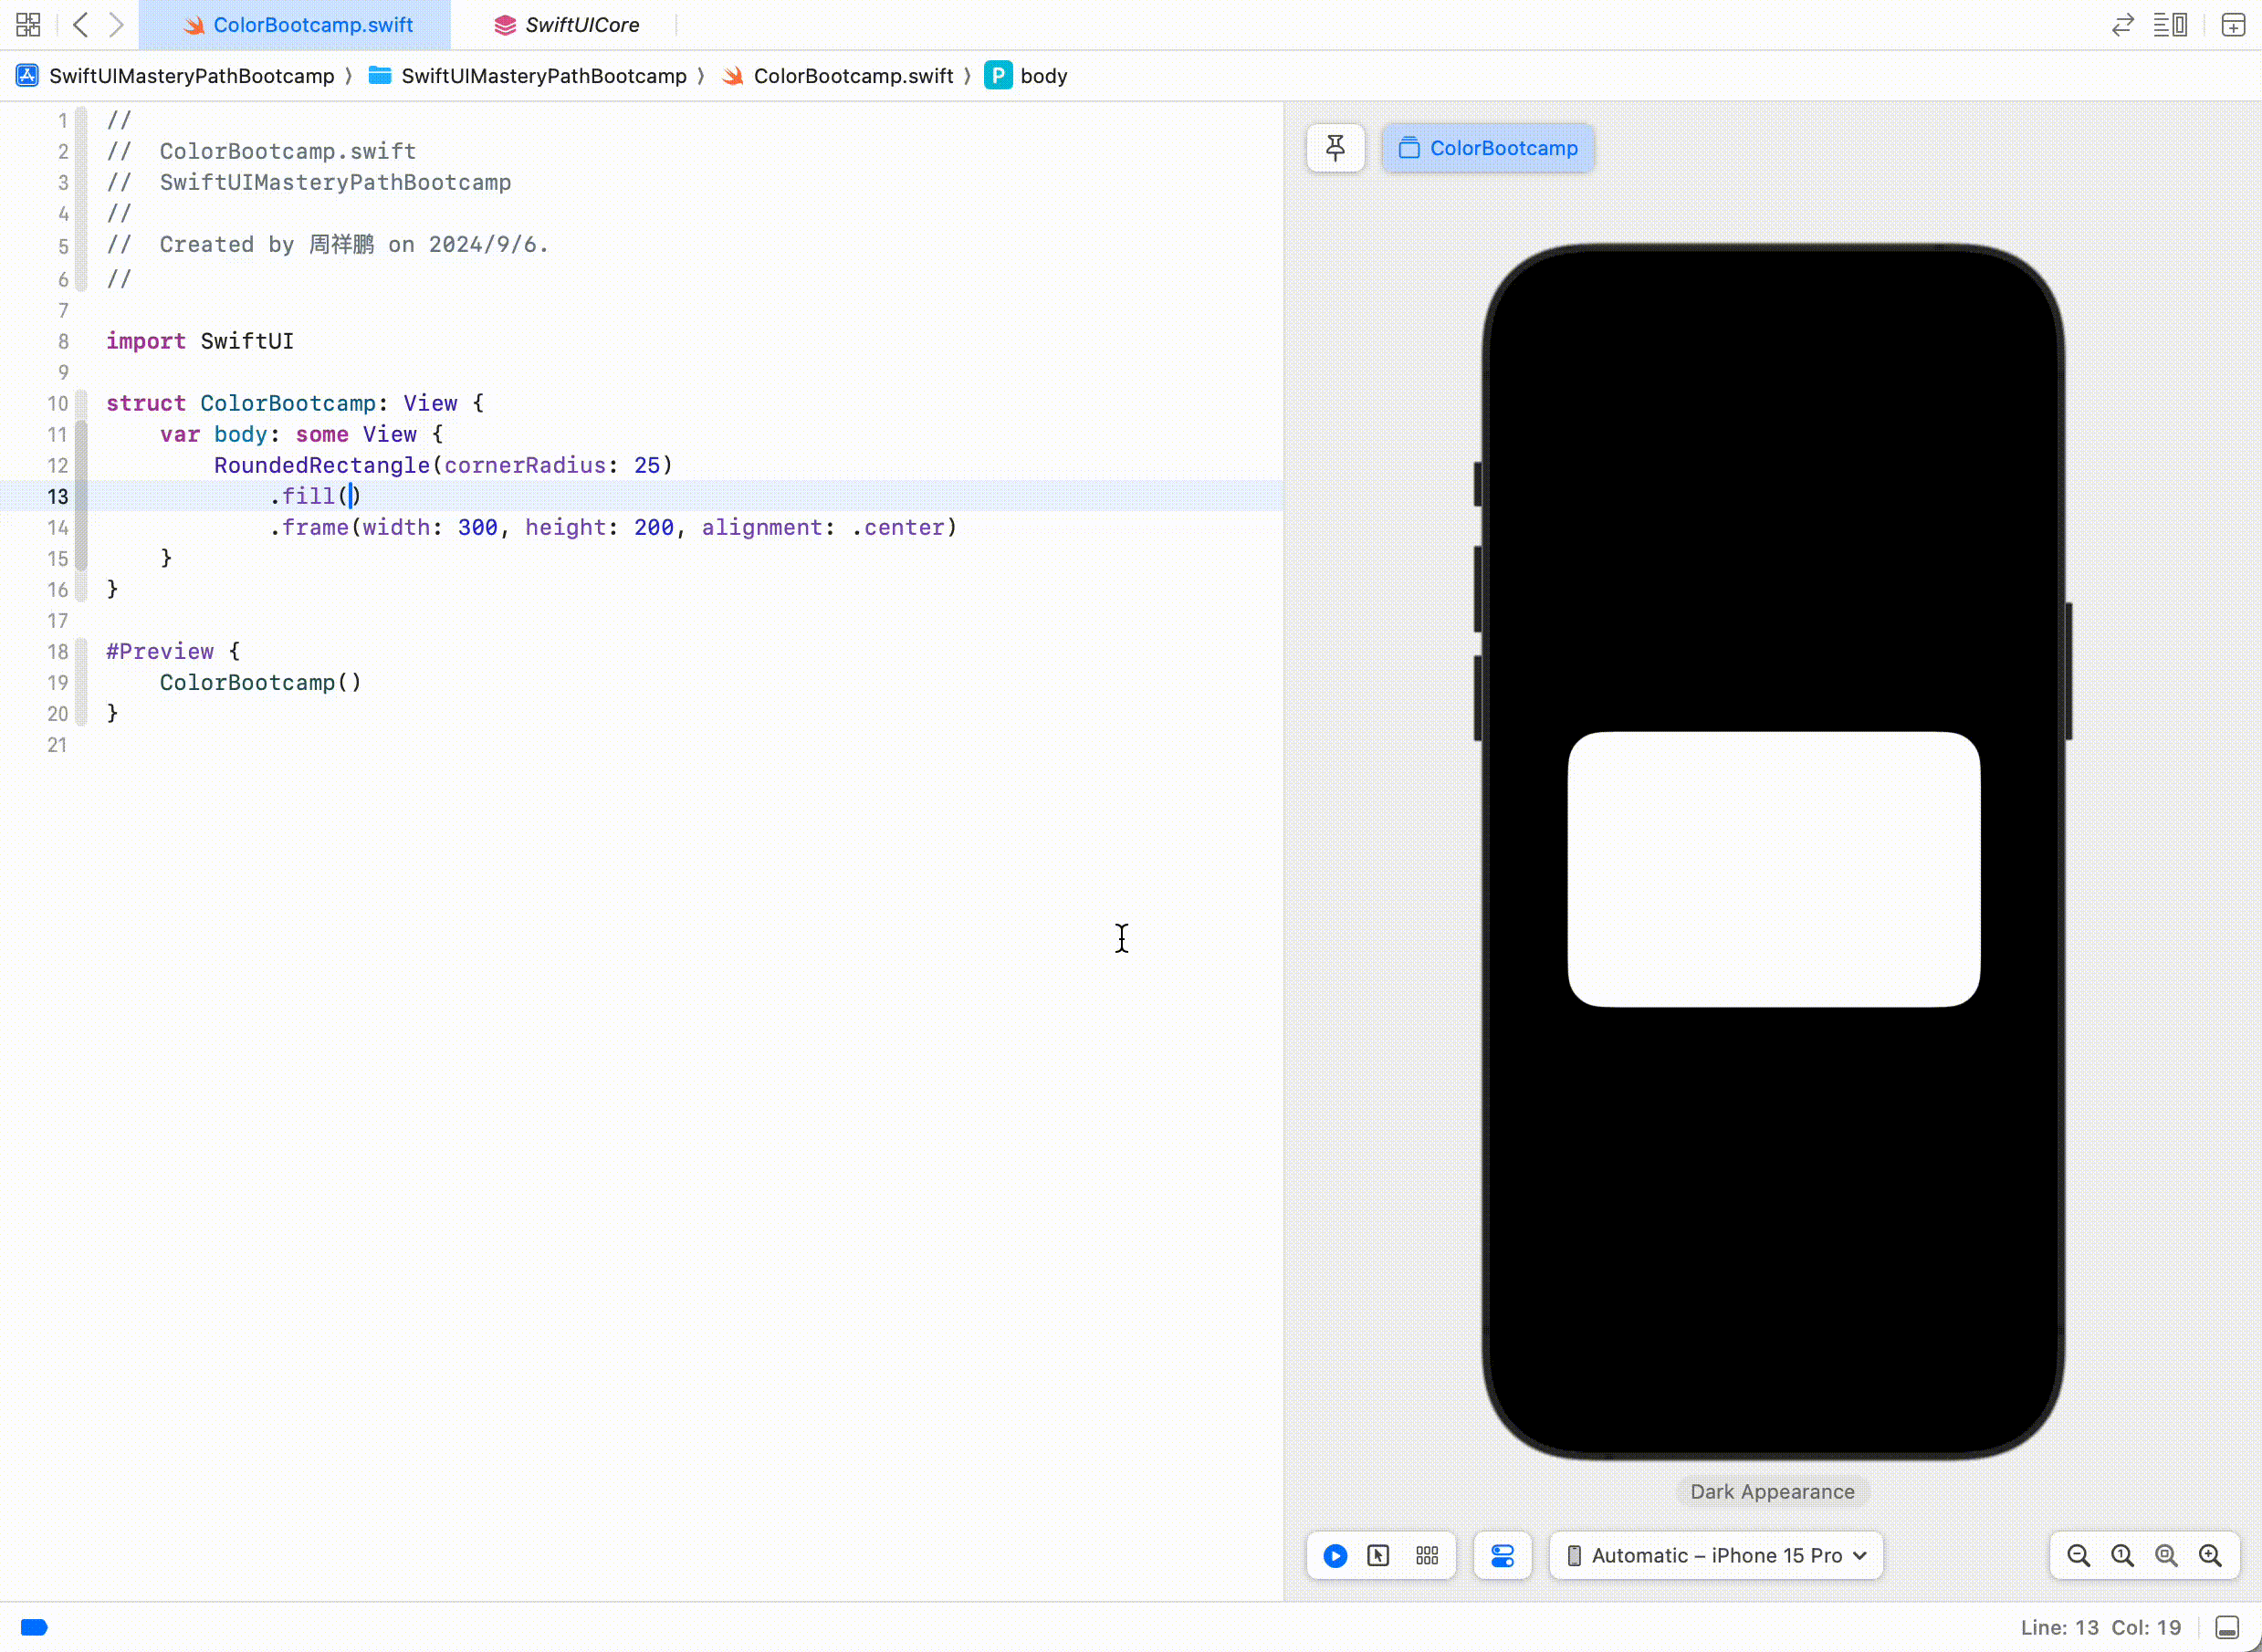Image resolution: width=2262 pixels, height=1652 pixels.
Task: Zoom out the preview canvas
Action: [x=2078, y=1556]
